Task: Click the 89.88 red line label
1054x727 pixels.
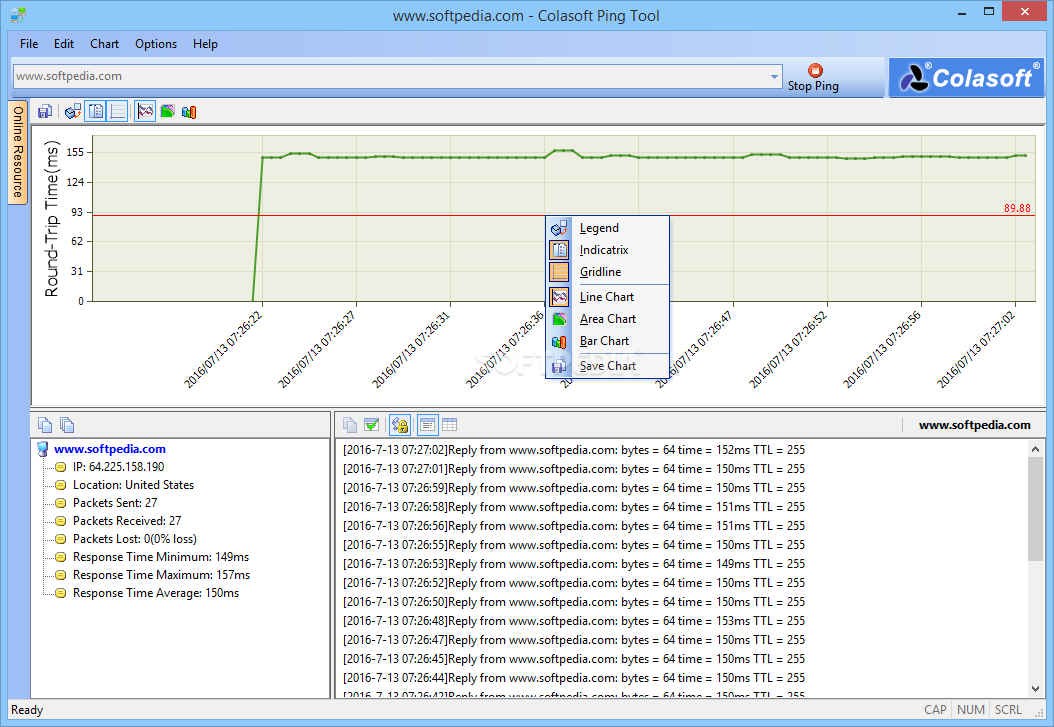Action: [1017, 208]
